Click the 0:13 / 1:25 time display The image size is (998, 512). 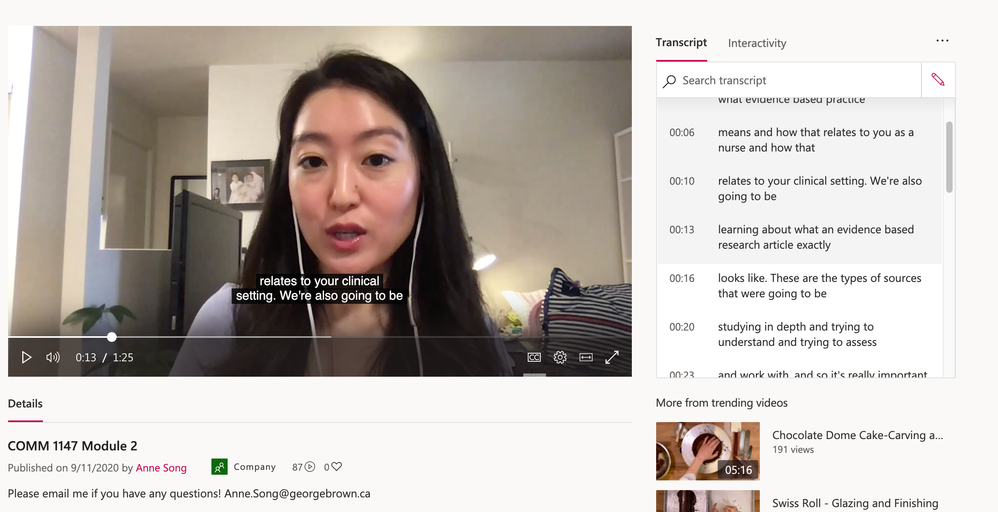104,357
